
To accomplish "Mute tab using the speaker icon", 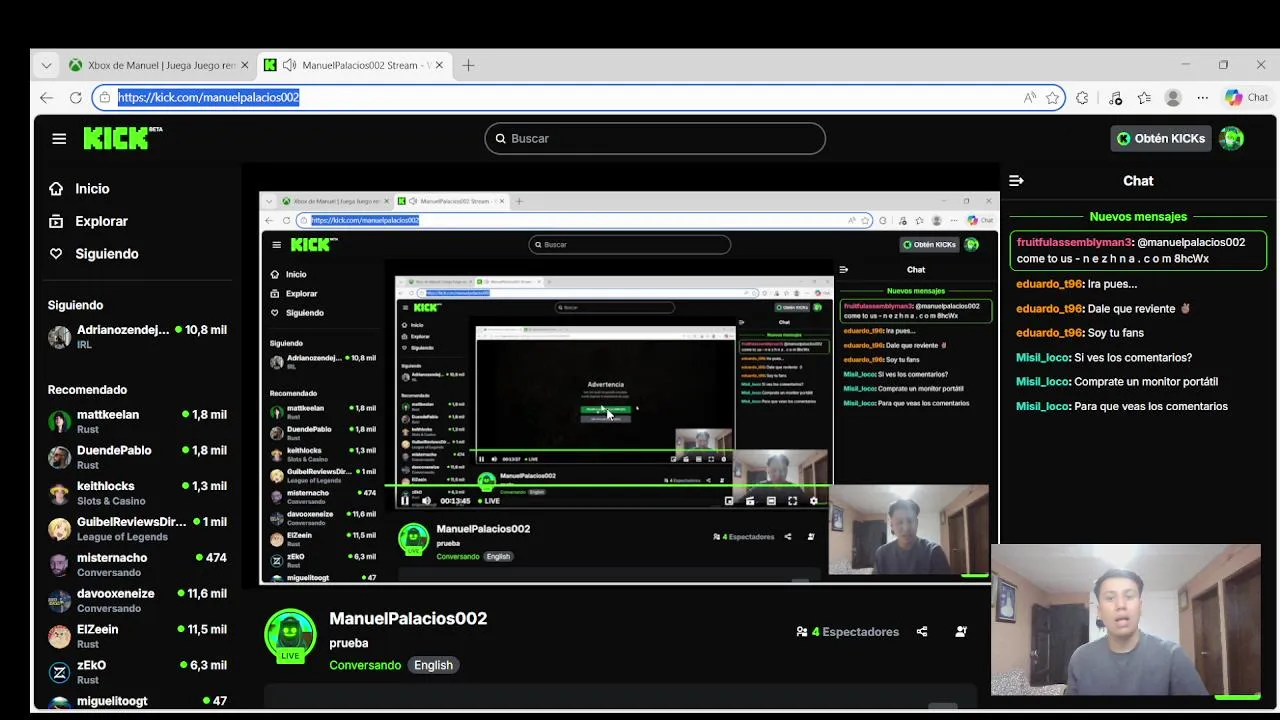I will pos(289,65).
